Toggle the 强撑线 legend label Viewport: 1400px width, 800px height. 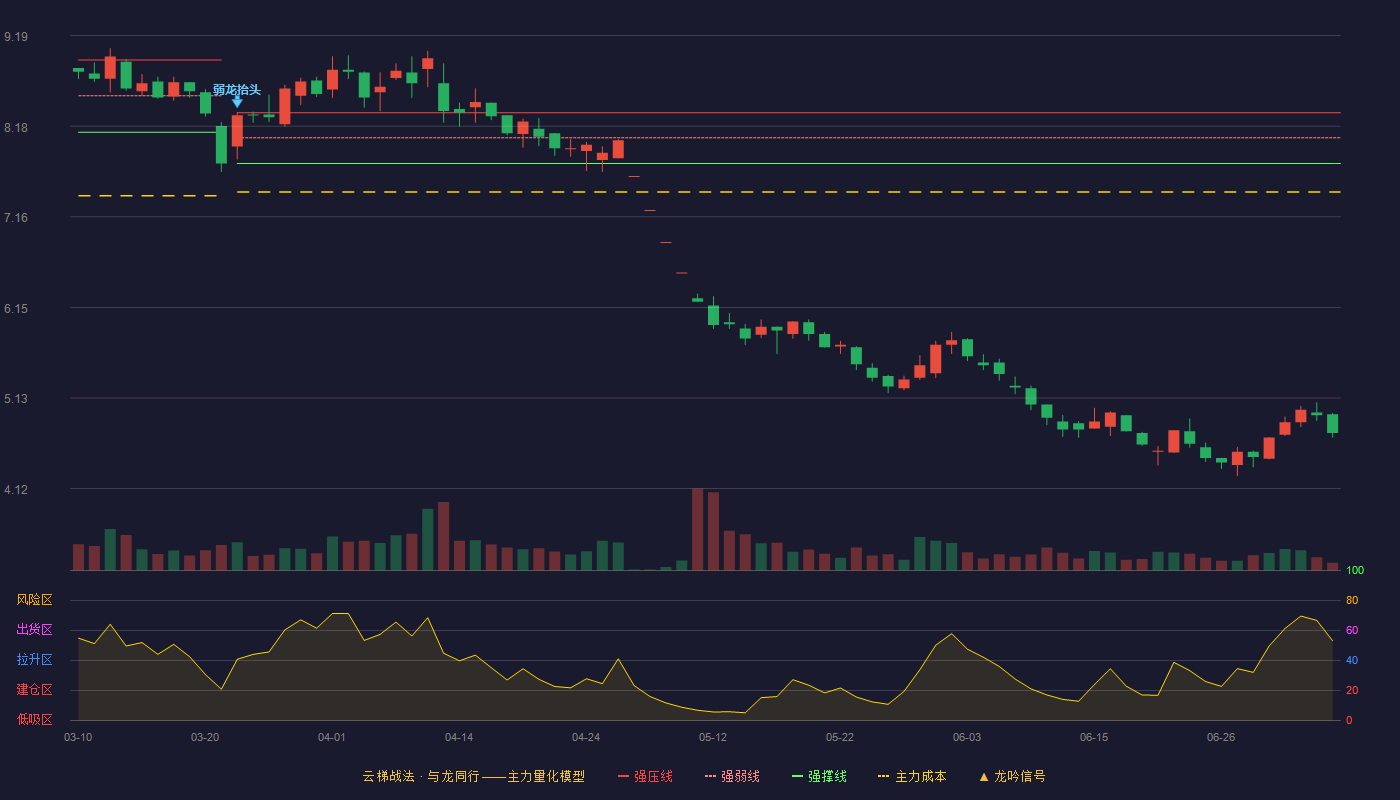pos(827,777)
